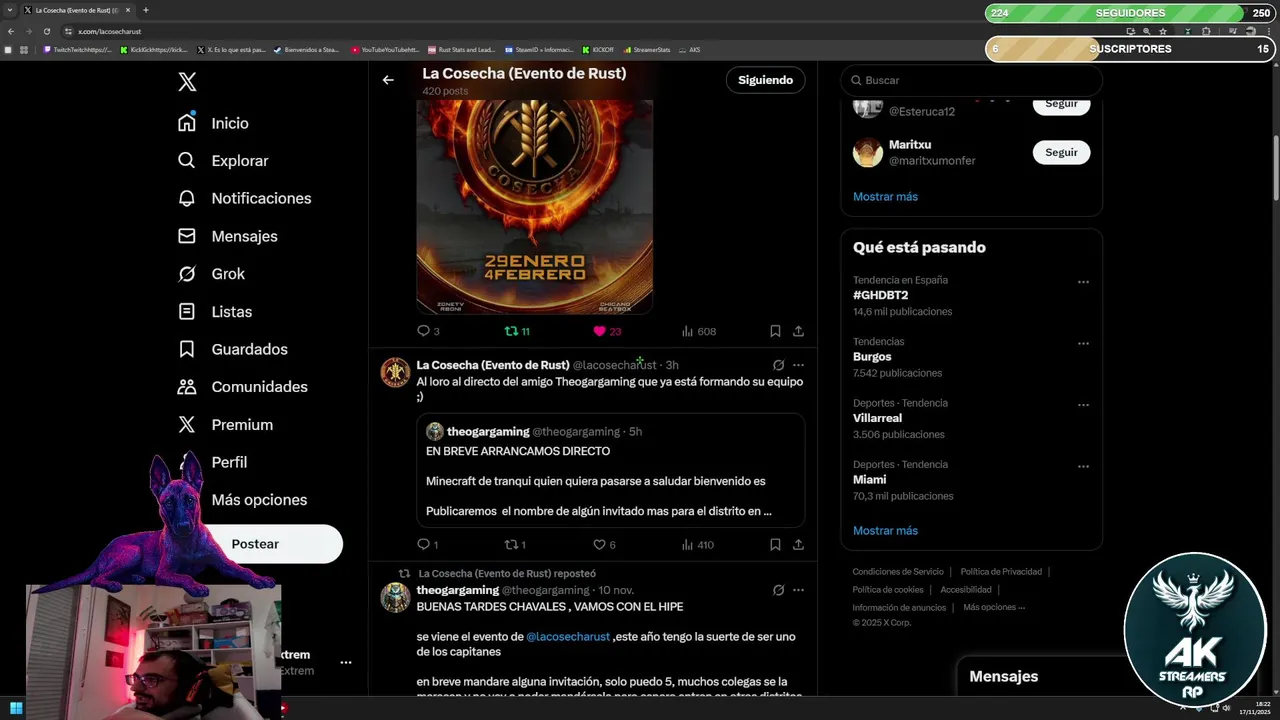Click La Cosecha avatar on 3h post
Image resolution: width=1280 pixels, height=720 pixels.
395,373
